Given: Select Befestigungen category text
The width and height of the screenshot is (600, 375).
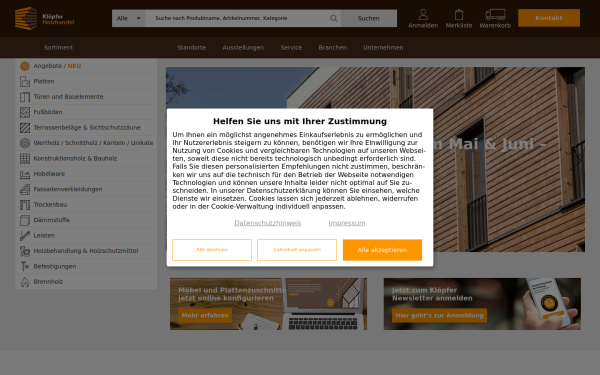Looking at the screenshot, I should 55,266.
